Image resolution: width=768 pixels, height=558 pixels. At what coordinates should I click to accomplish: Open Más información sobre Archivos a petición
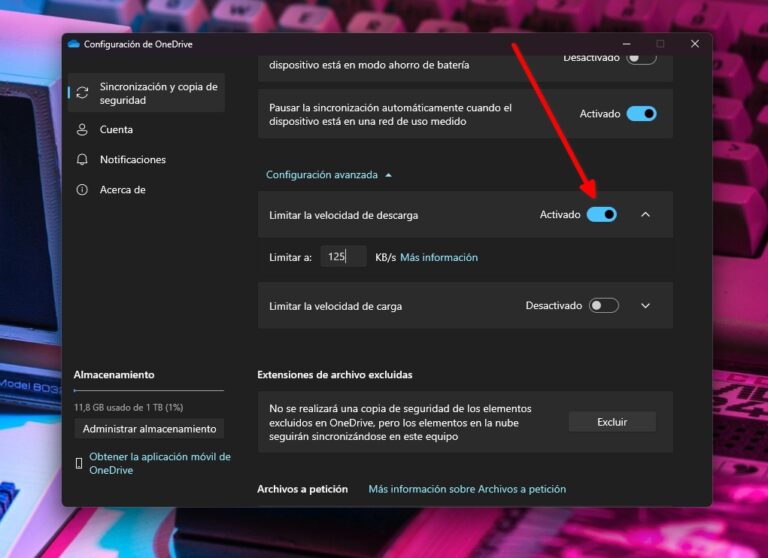click(x=467, y=489)
